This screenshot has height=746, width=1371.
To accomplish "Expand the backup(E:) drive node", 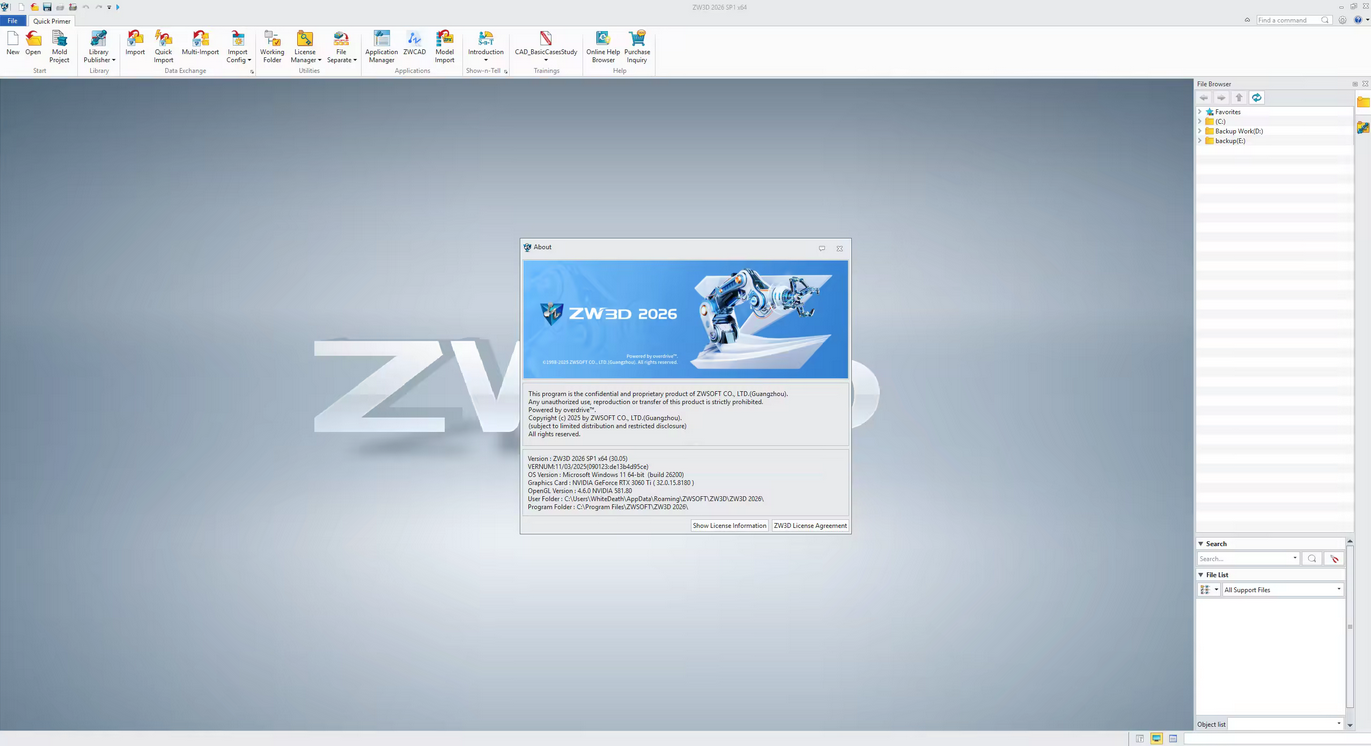I will [x=1200, y=141].
